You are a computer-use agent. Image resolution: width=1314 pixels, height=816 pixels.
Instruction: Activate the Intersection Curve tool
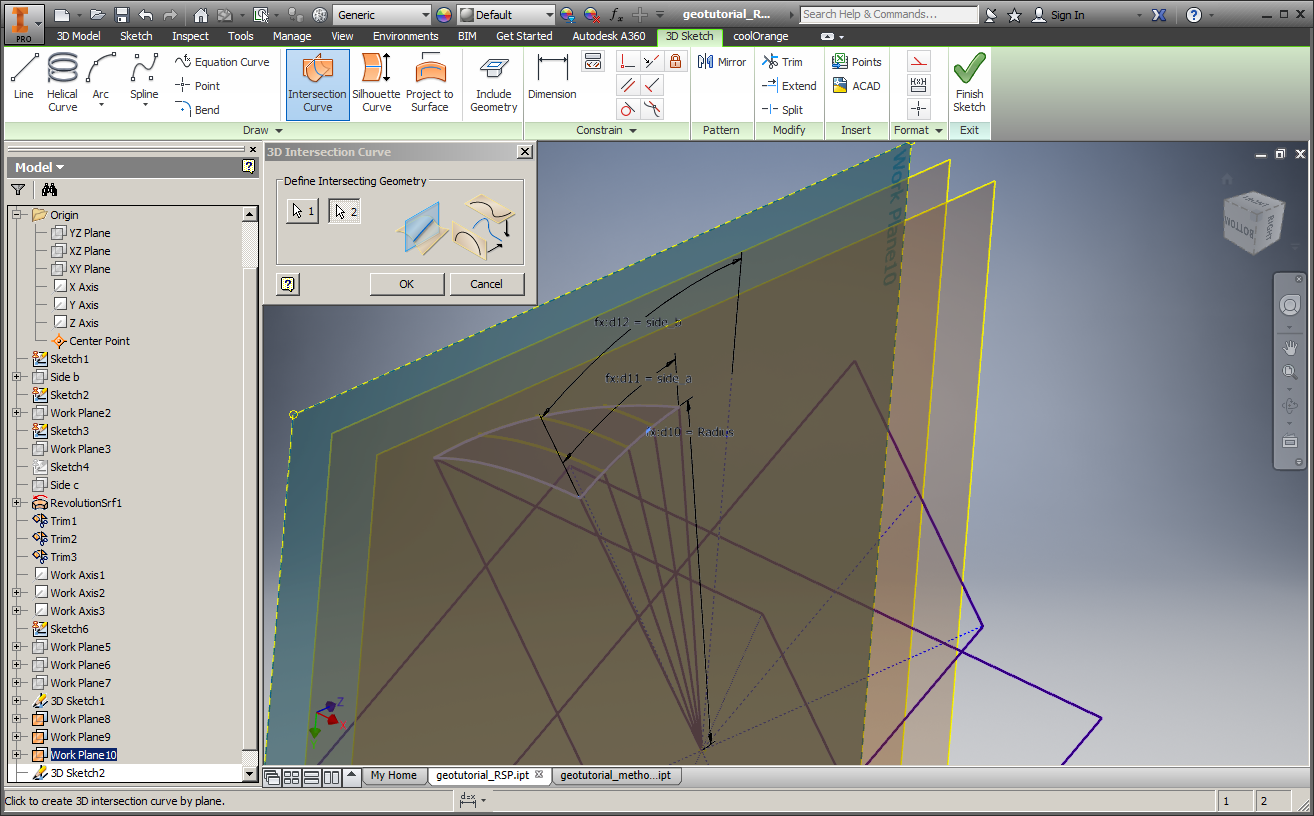click(318, 84)
